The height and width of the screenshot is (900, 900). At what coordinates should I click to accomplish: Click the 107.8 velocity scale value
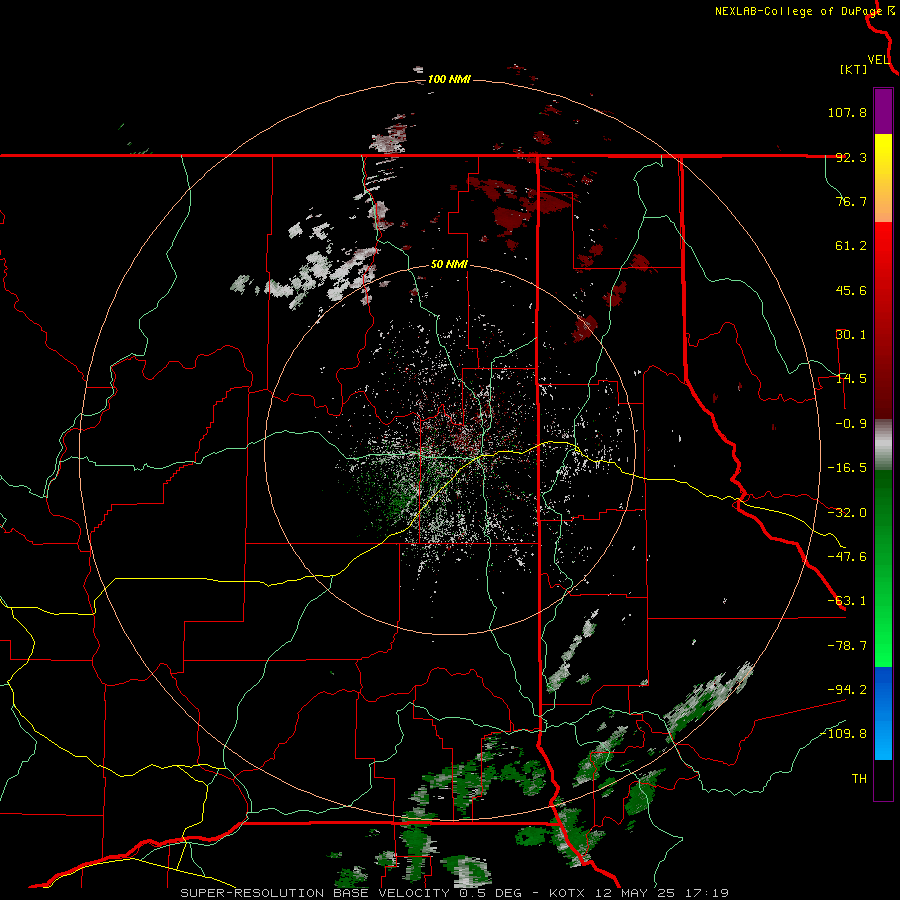847,112
